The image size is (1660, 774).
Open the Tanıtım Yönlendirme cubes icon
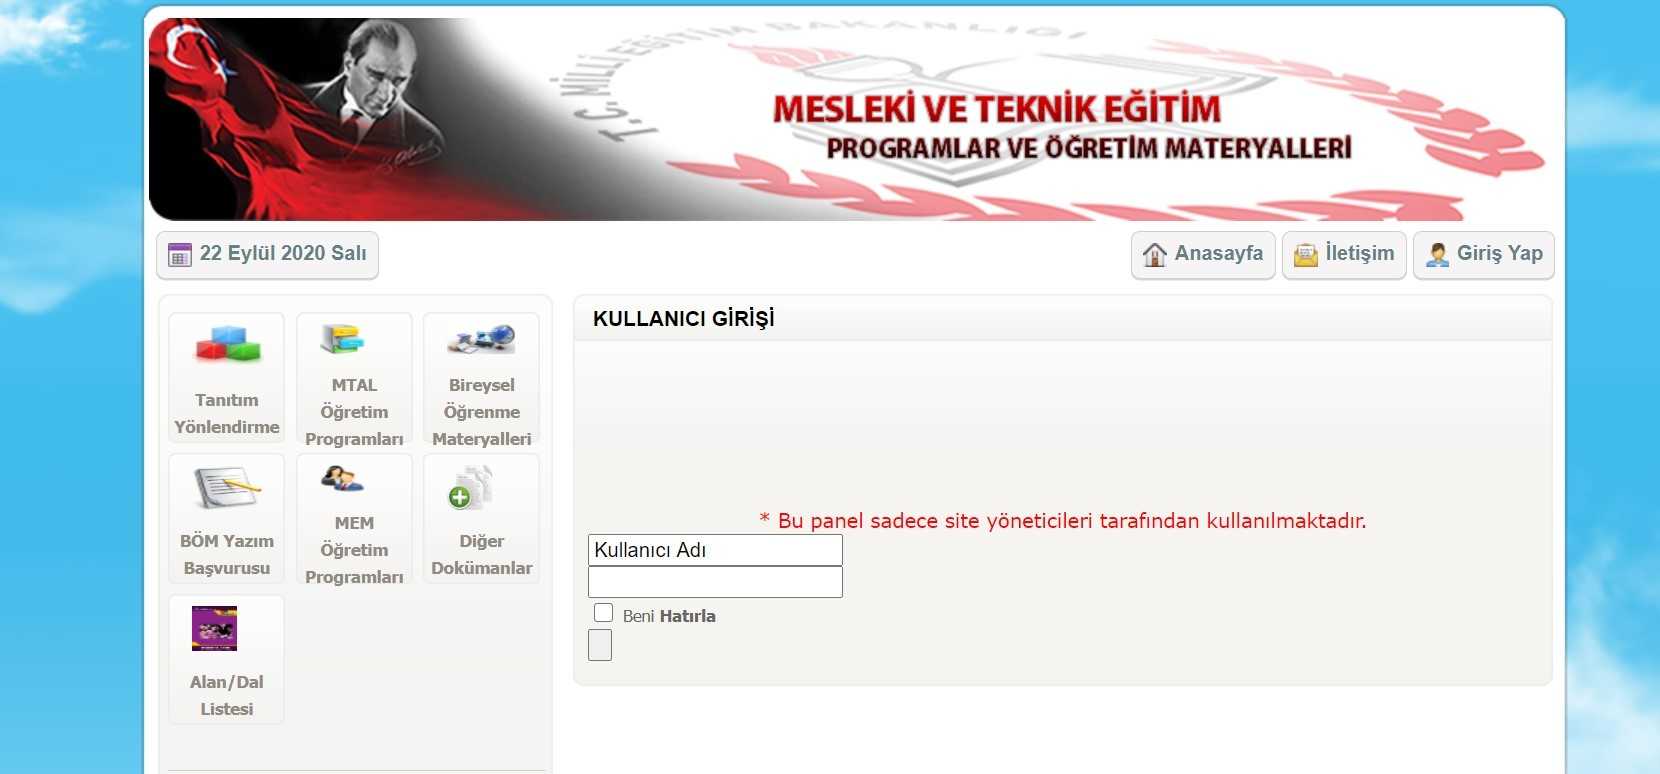(x=228, y=343)
